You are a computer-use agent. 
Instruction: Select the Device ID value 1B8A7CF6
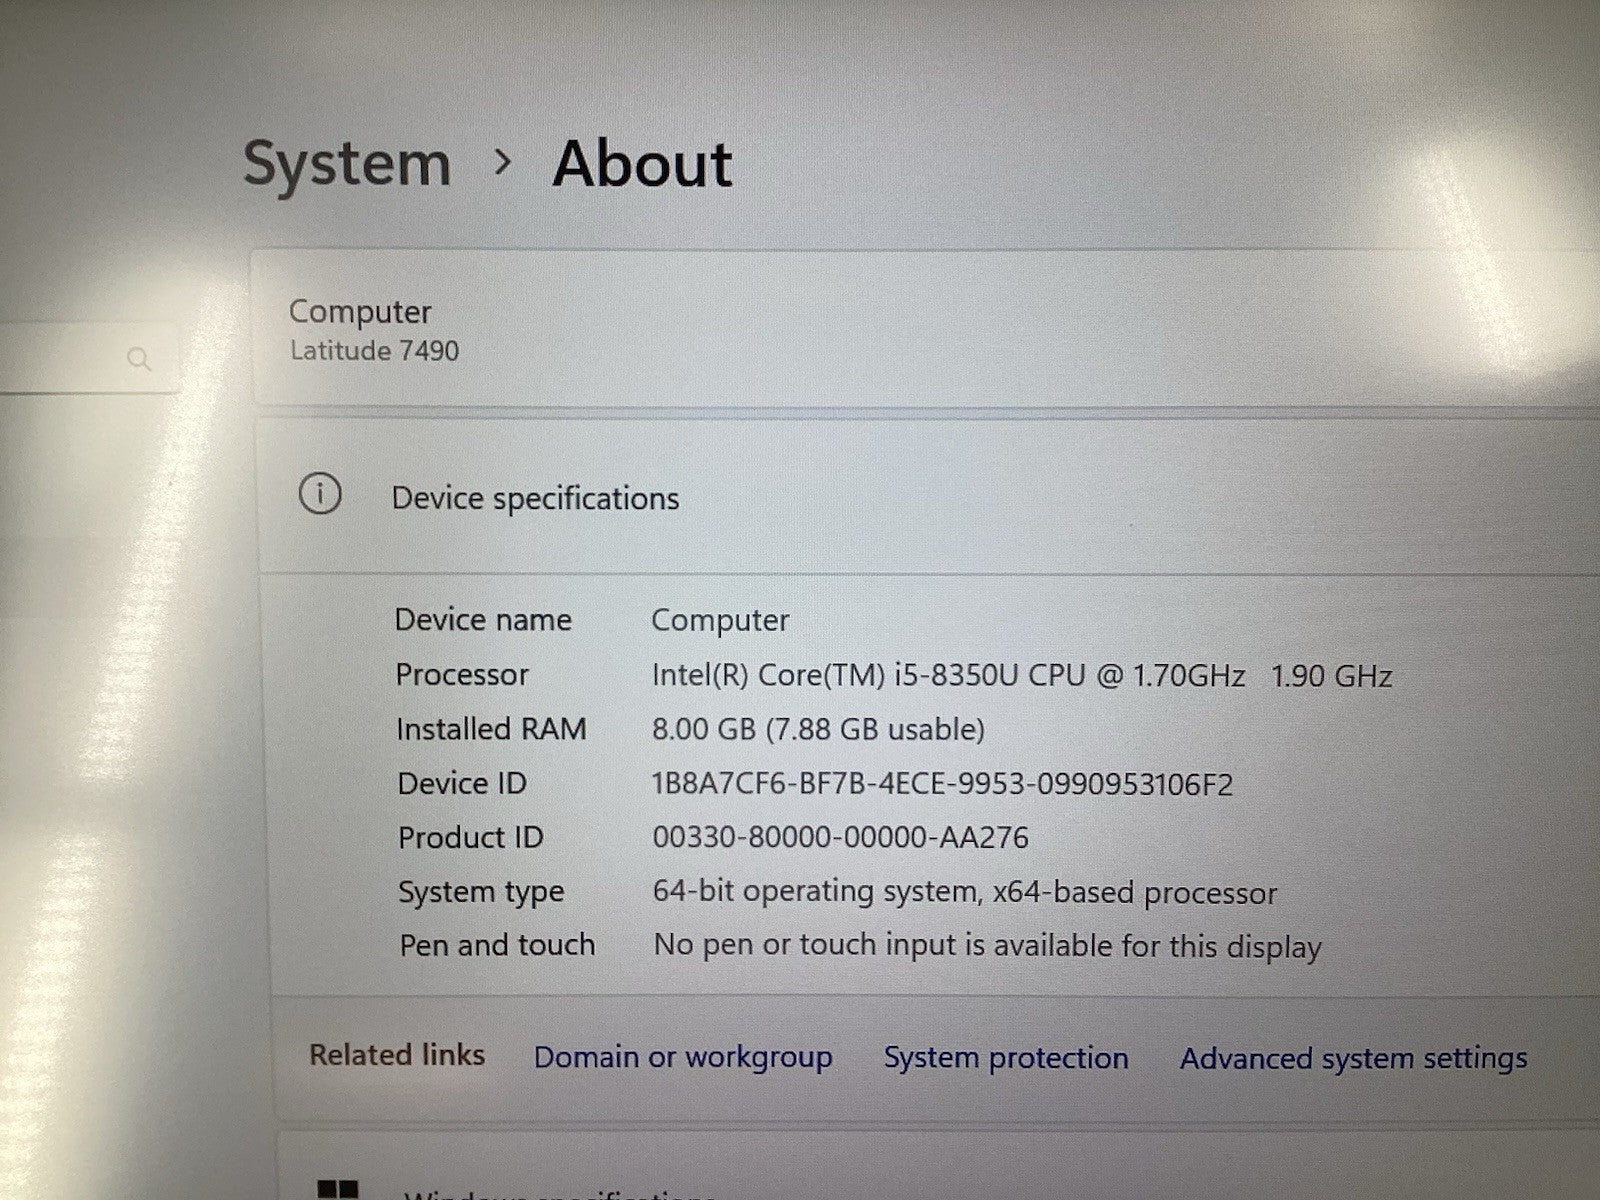click(942, 784)
